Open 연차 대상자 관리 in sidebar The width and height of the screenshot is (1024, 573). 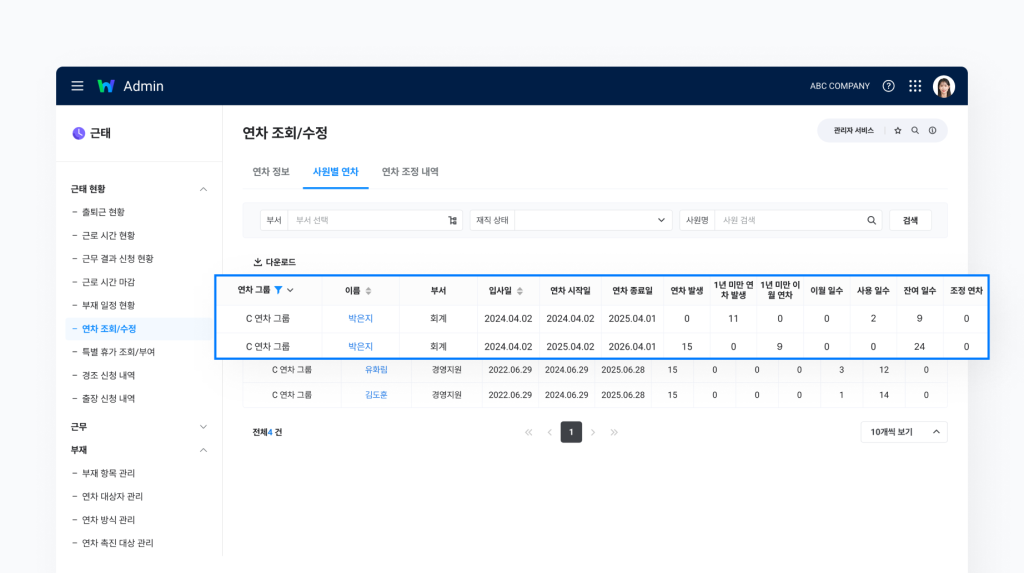coord(112,497)
